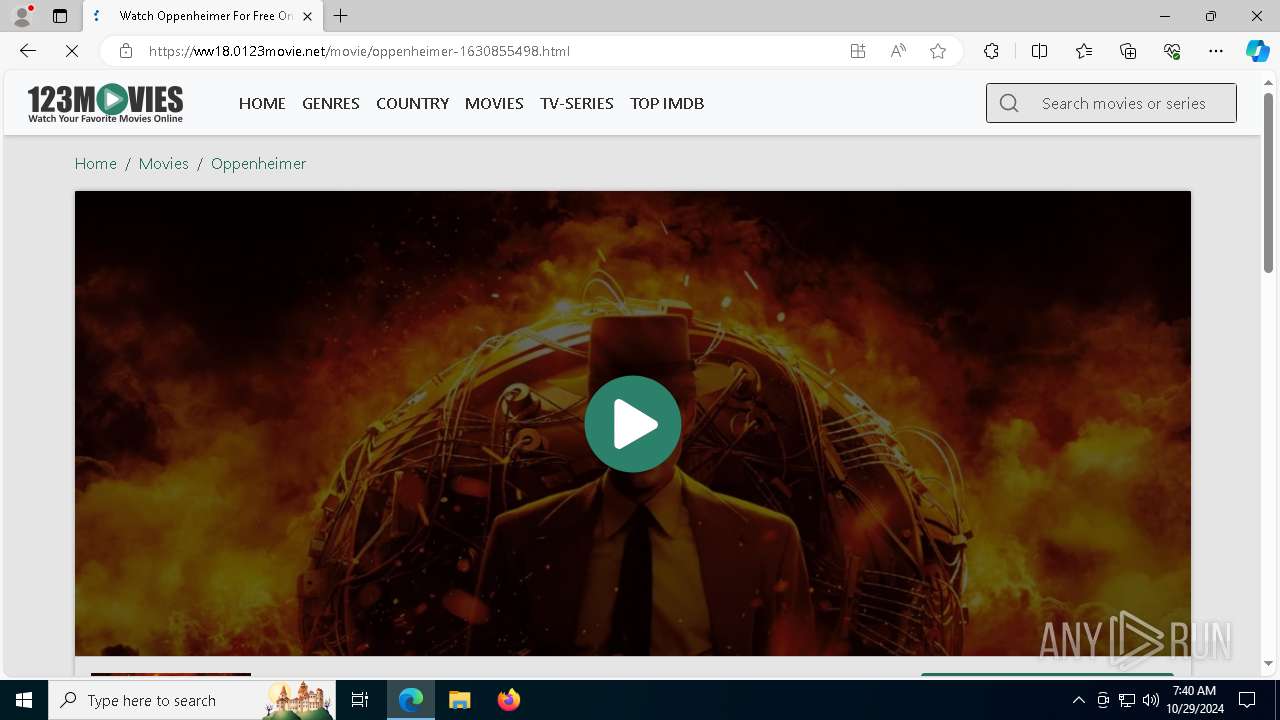This screenshot has width=1280, height=720.
Task: Follow the Home breadcrumb link
Action: [x=96, y=163]
